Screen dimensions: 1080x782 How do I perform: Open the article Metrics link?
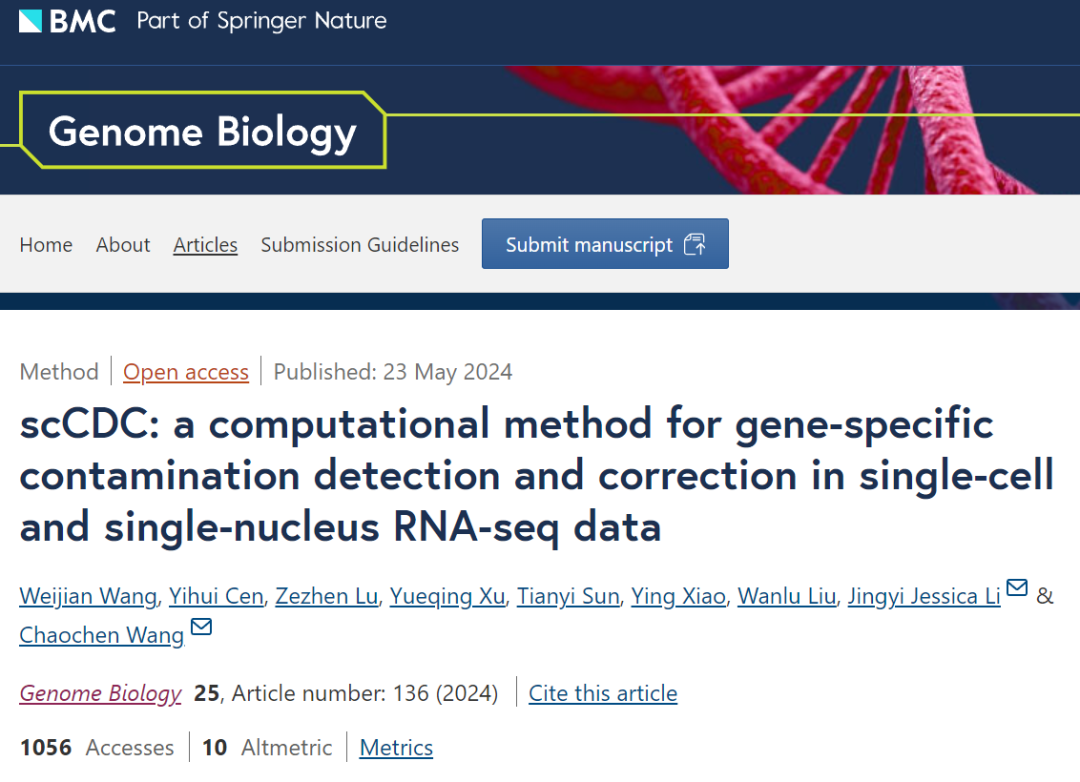(x=396, y=748)
